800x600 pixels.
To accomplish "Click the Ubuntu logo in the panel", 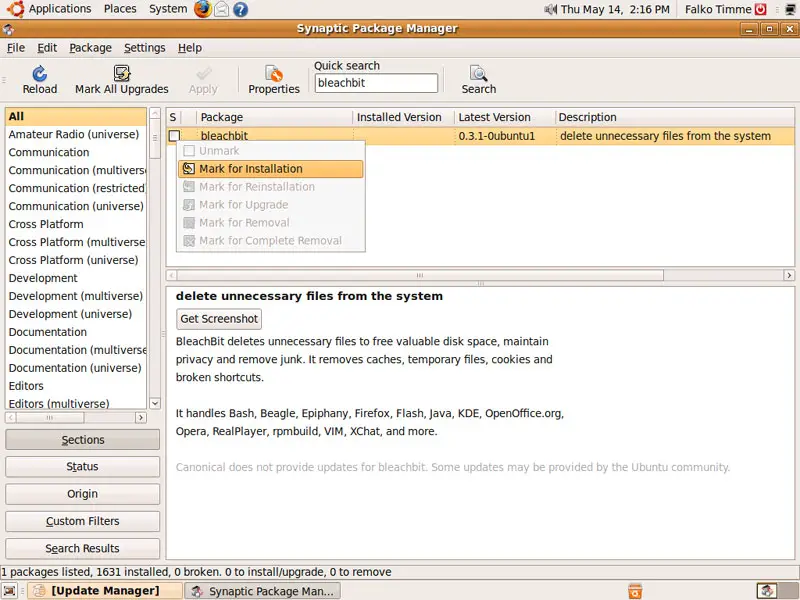I will point(15,9).
